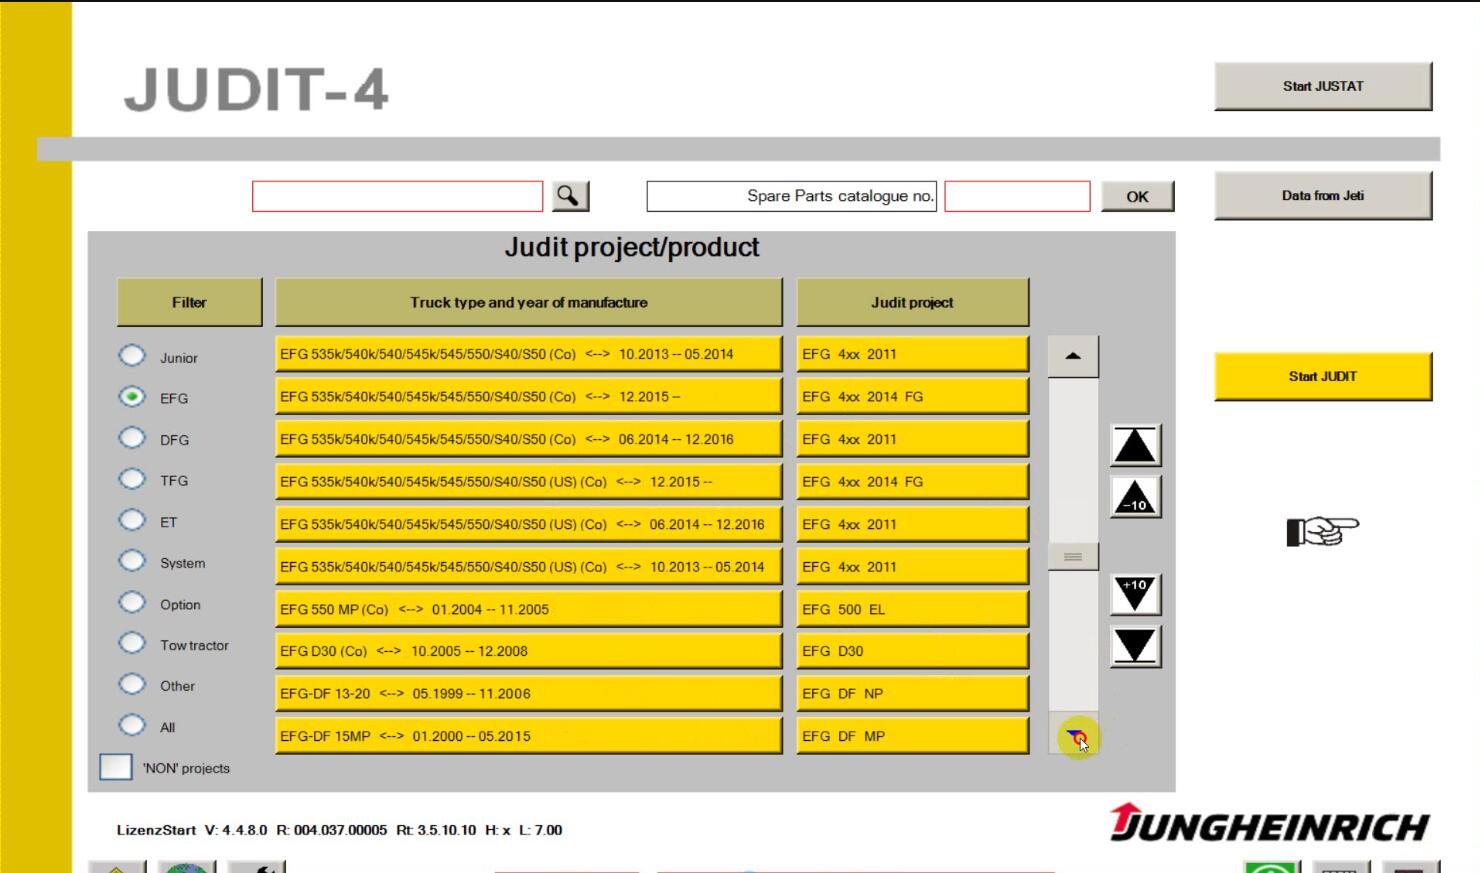Click the Judit project column header
The height and width of the screenshot is (873, 1480).
912,302
